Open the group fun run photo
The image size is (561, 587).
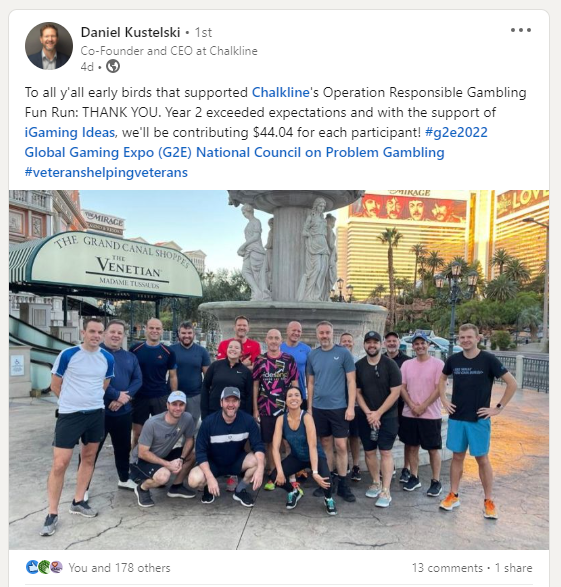pyautogui.click(x=279, y=370)
